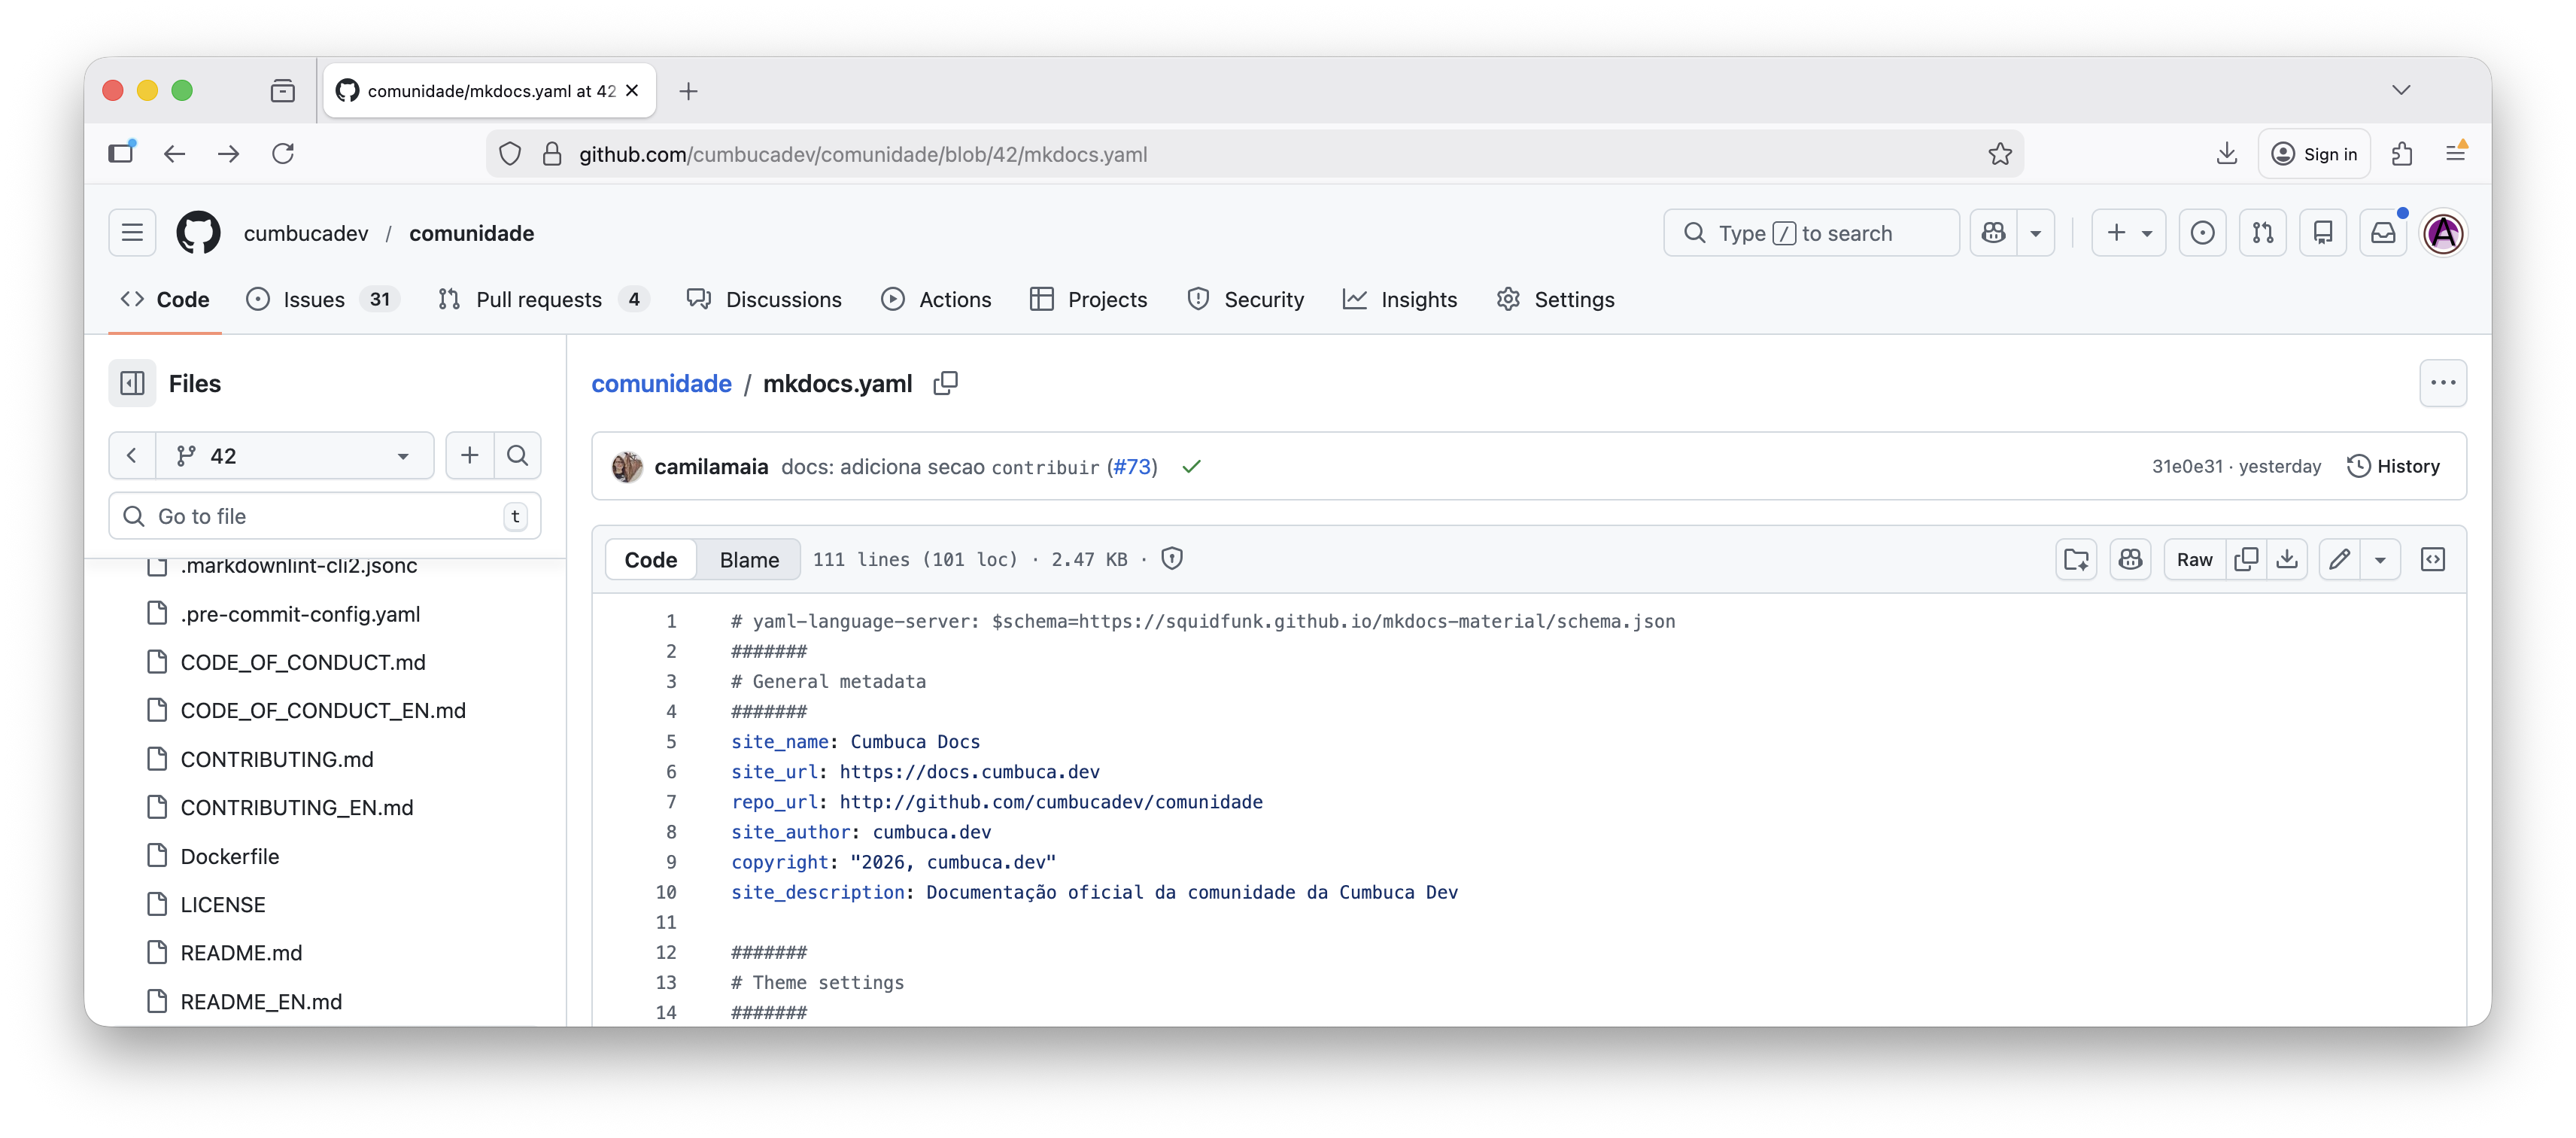Go back arrow beside branch selector
Screen dimensions: 2576x1138
pos(132,456)
